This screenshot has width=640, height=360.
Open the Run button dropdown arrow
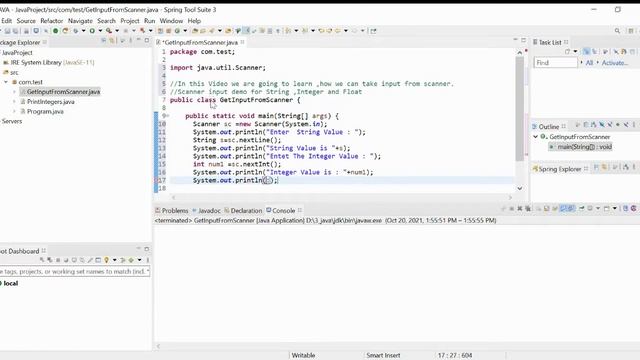100,31
